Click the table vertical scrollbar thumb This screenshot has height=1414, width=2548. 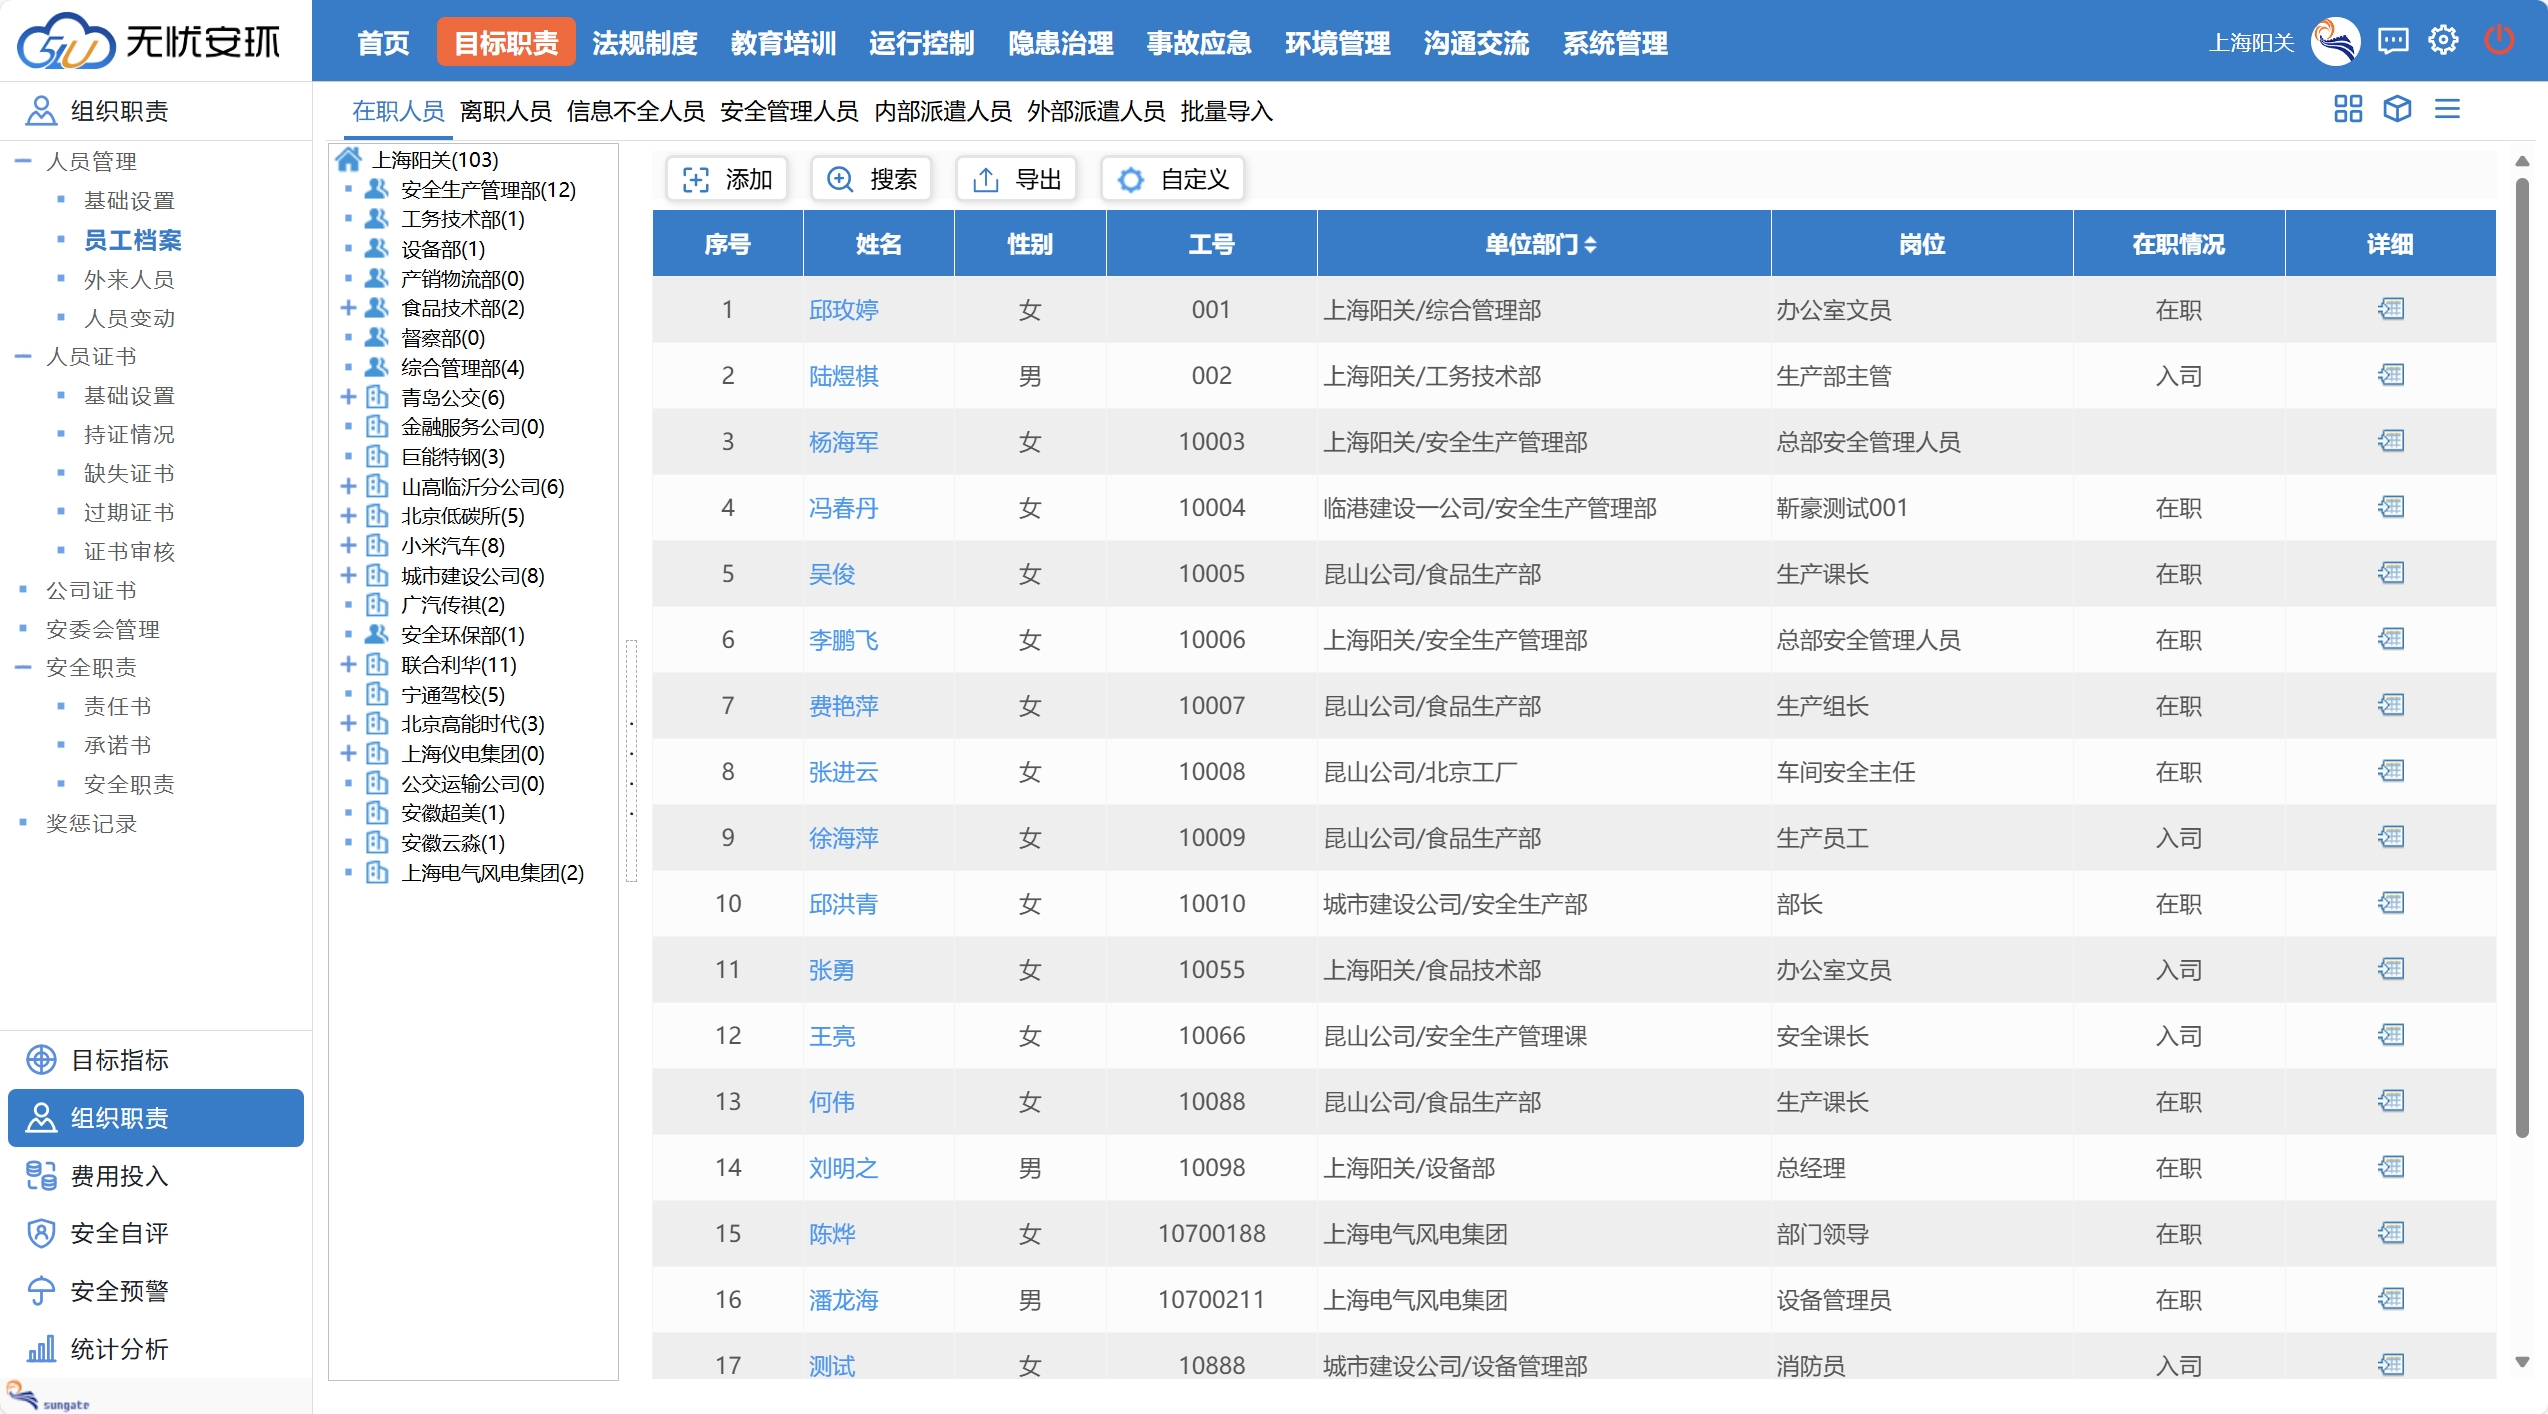2522,657
